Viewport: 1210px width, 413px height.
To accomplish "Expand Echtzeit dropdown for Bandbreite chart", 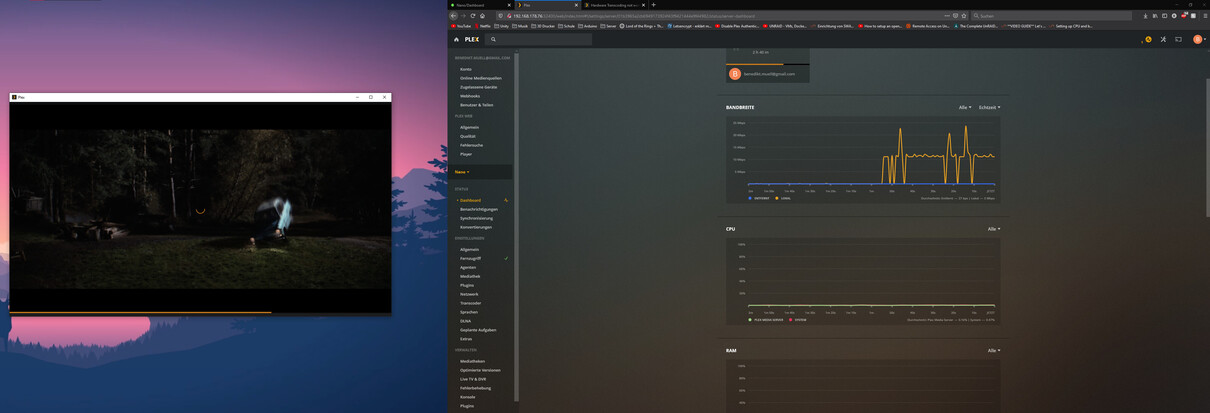I will click(989, 107).
